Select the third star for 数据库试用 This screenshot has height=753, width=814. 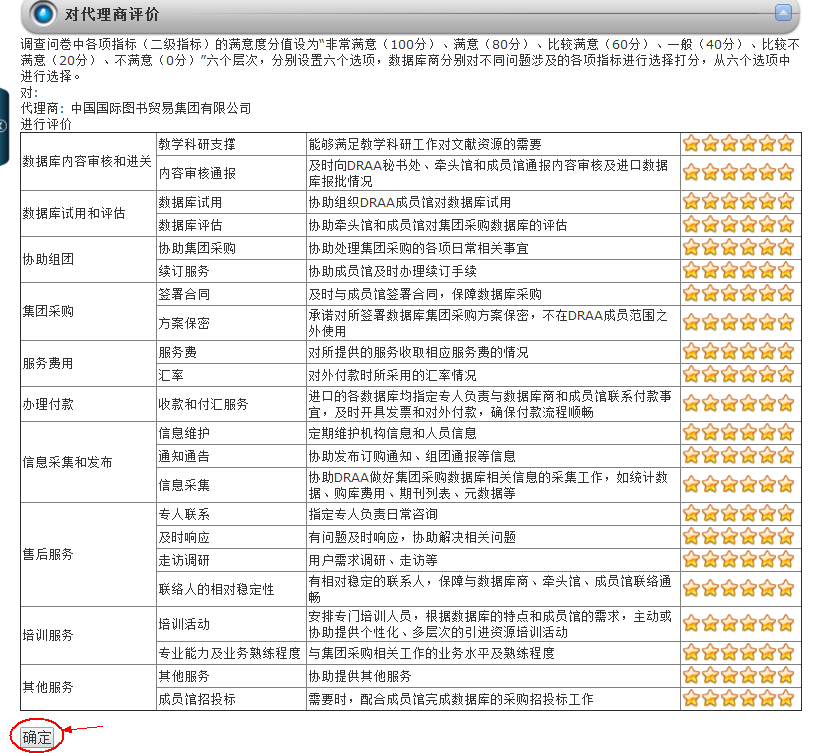[x=729, y=202]
